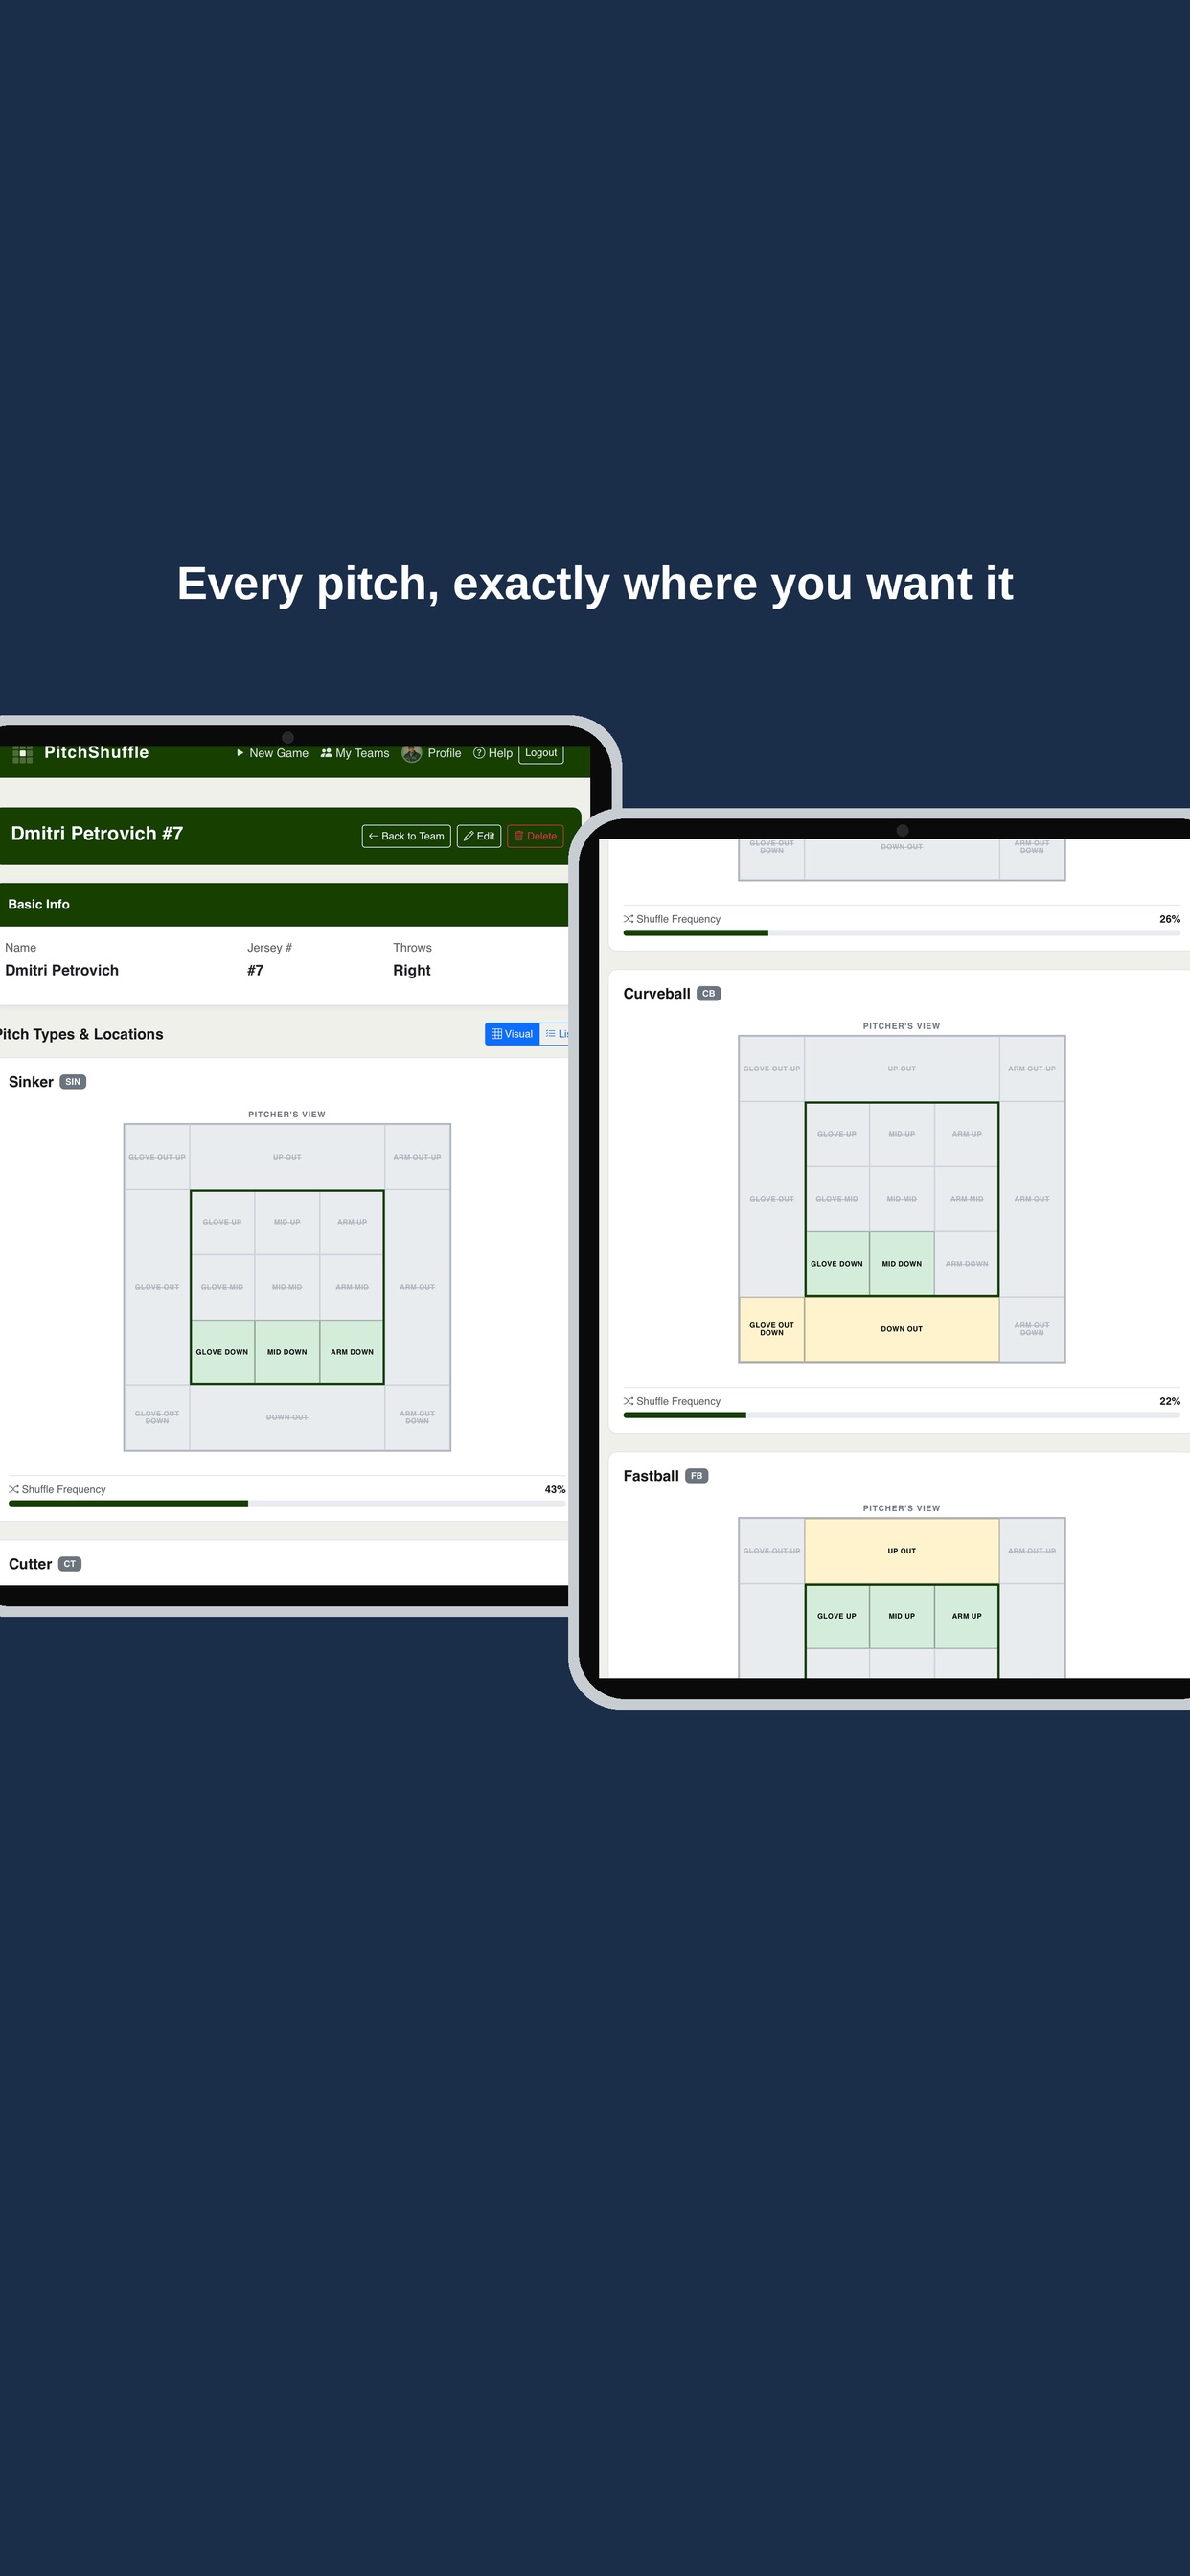Toggle Fastball's Mid Up zone

[902, 1616]
